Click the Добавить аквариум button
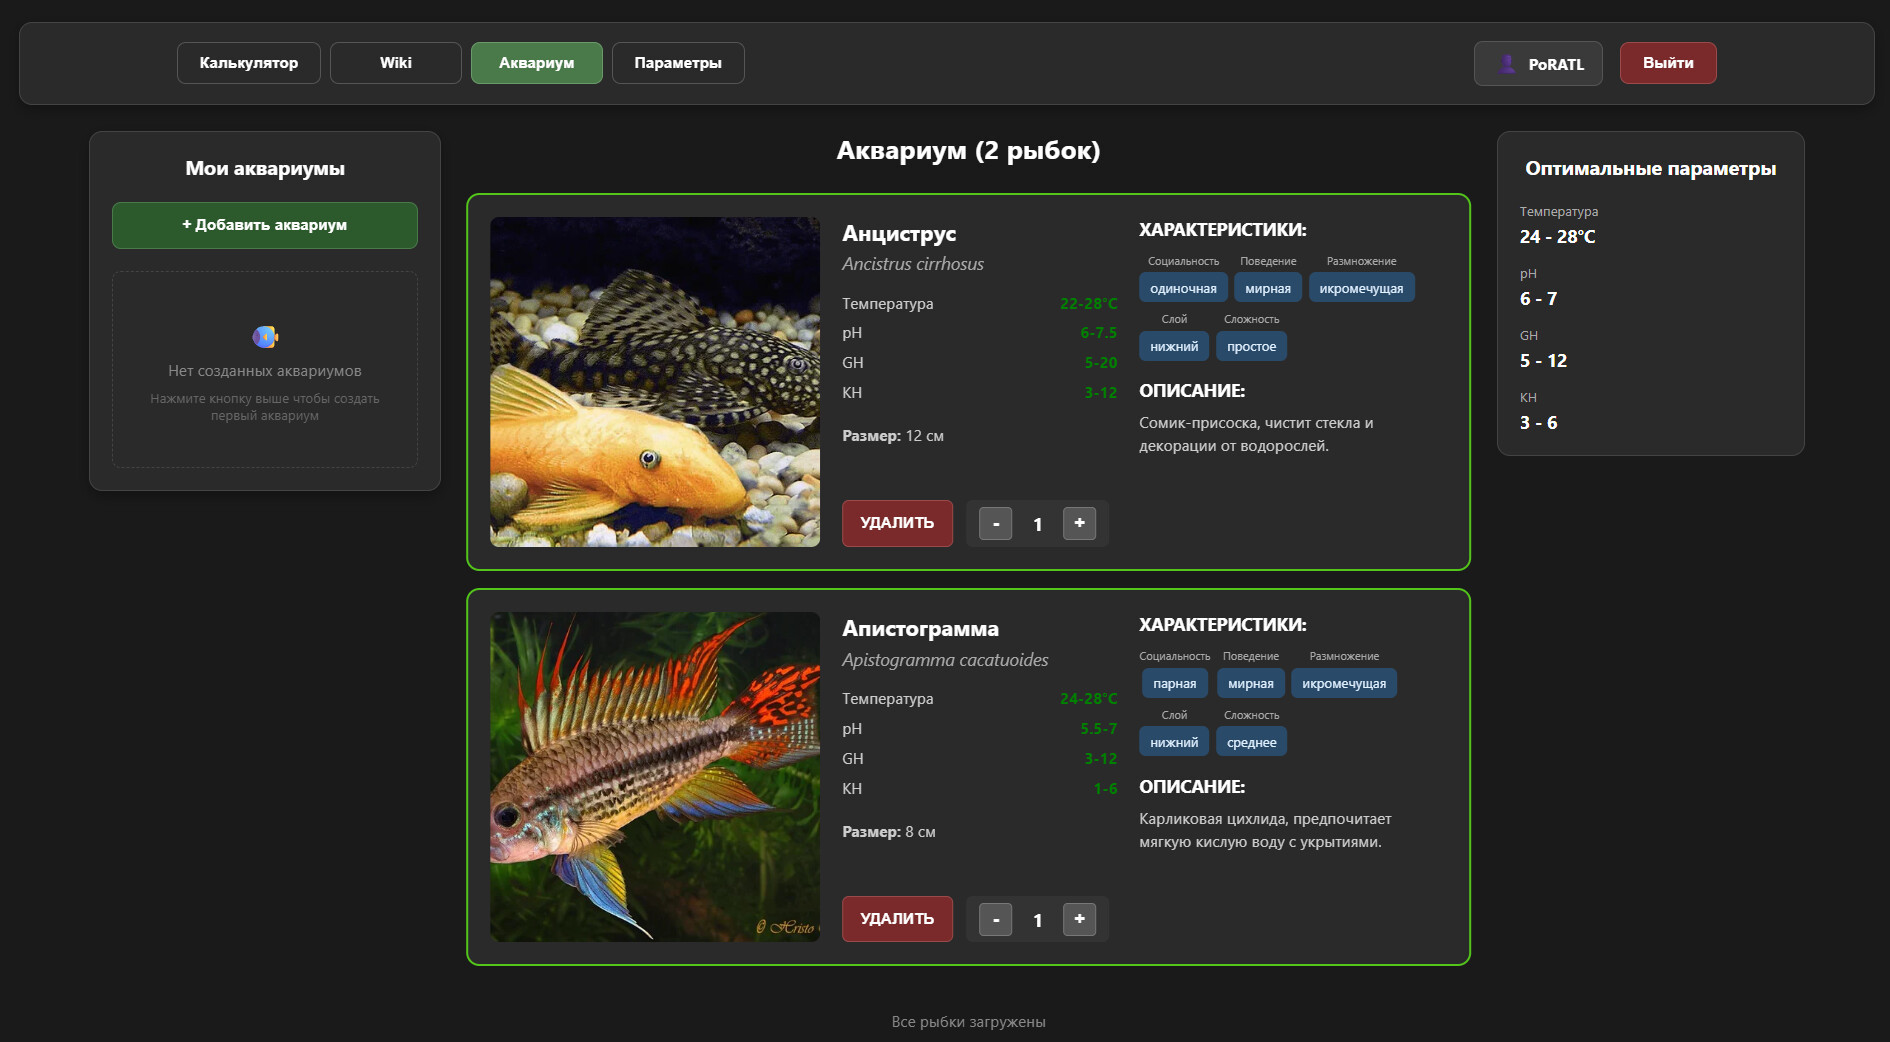 [x=265, y=225]
